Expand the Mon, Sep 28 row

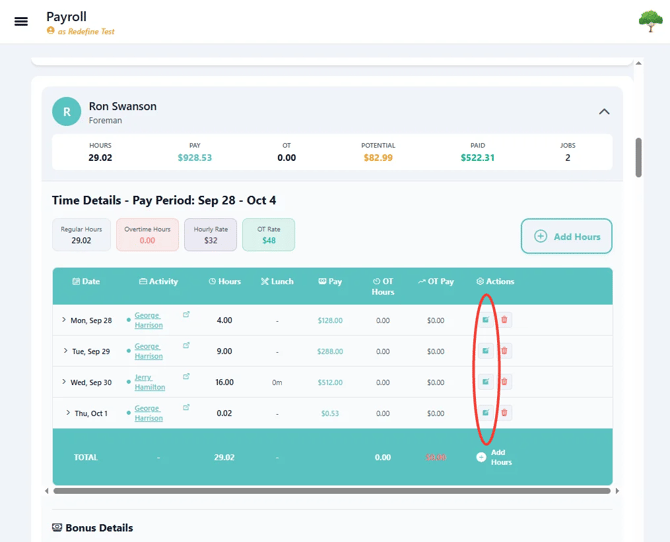click(x=64, y=320)
